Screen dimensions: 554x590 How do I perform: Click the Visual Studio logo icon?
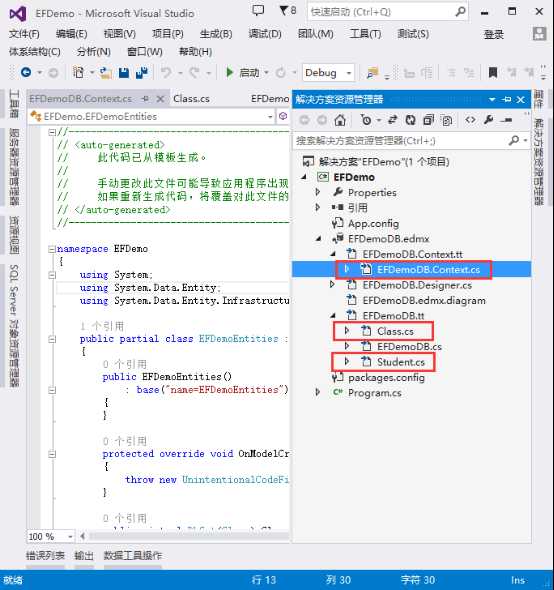18,14
